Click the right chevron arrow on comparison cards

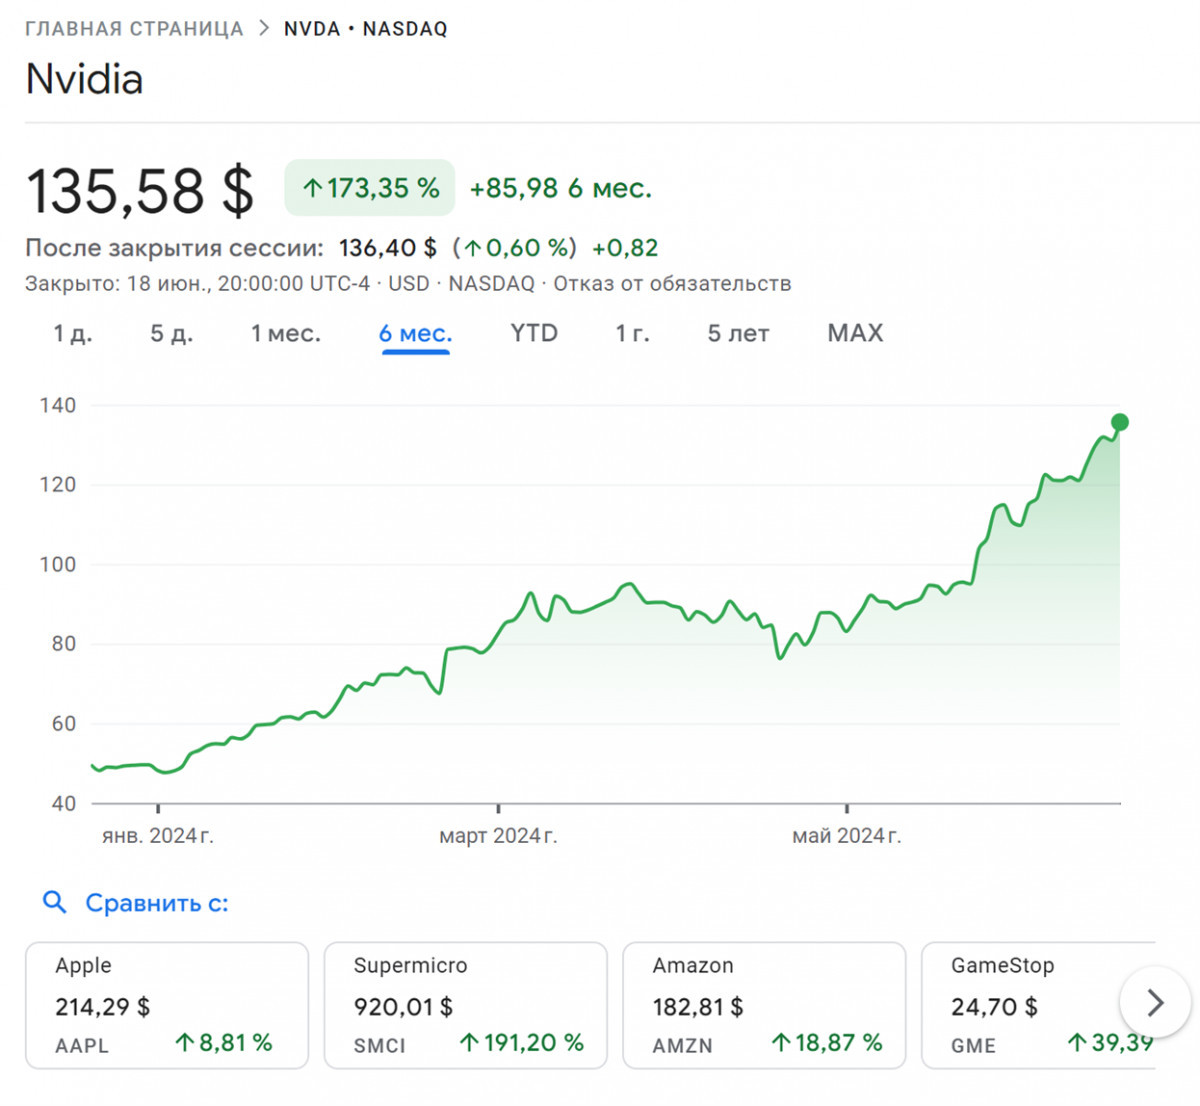click(1155, 1002)
